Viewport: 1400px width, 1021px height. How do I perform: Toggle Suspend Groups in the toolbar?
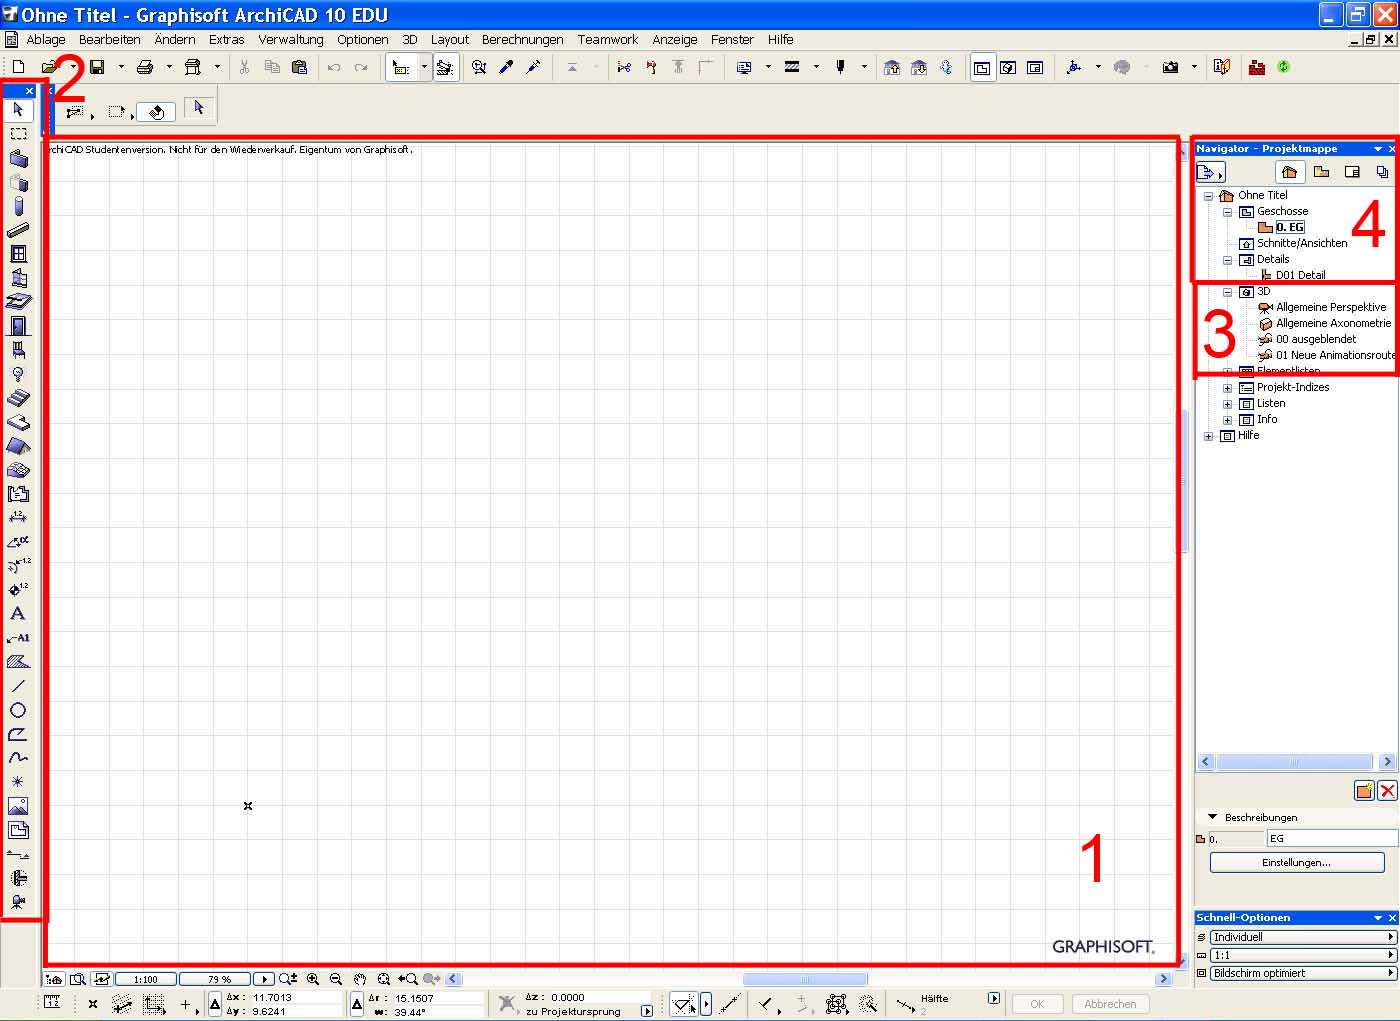(445, 67)
